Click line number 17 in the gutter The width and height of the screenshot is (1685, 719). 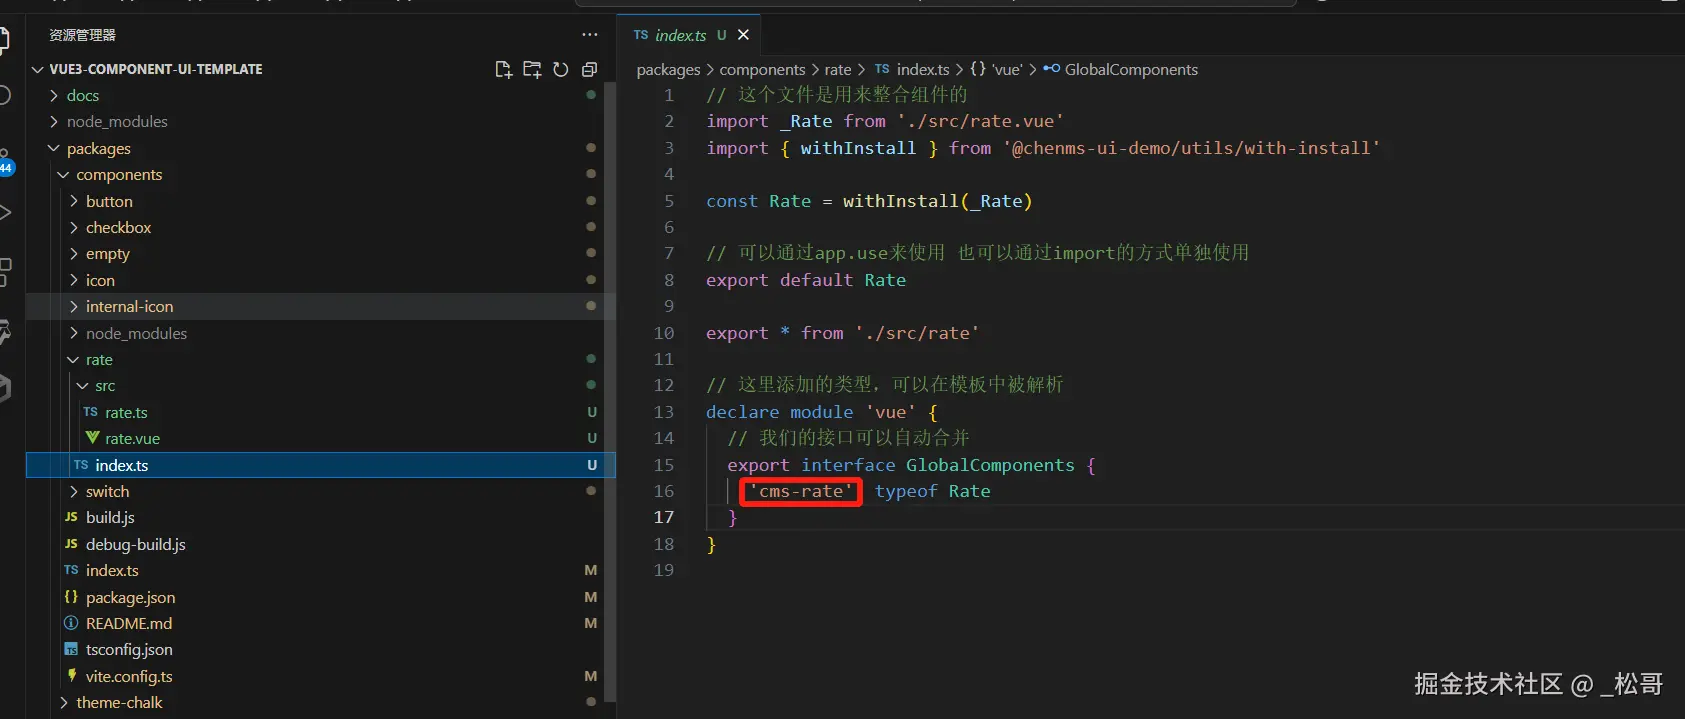point(664,517)
